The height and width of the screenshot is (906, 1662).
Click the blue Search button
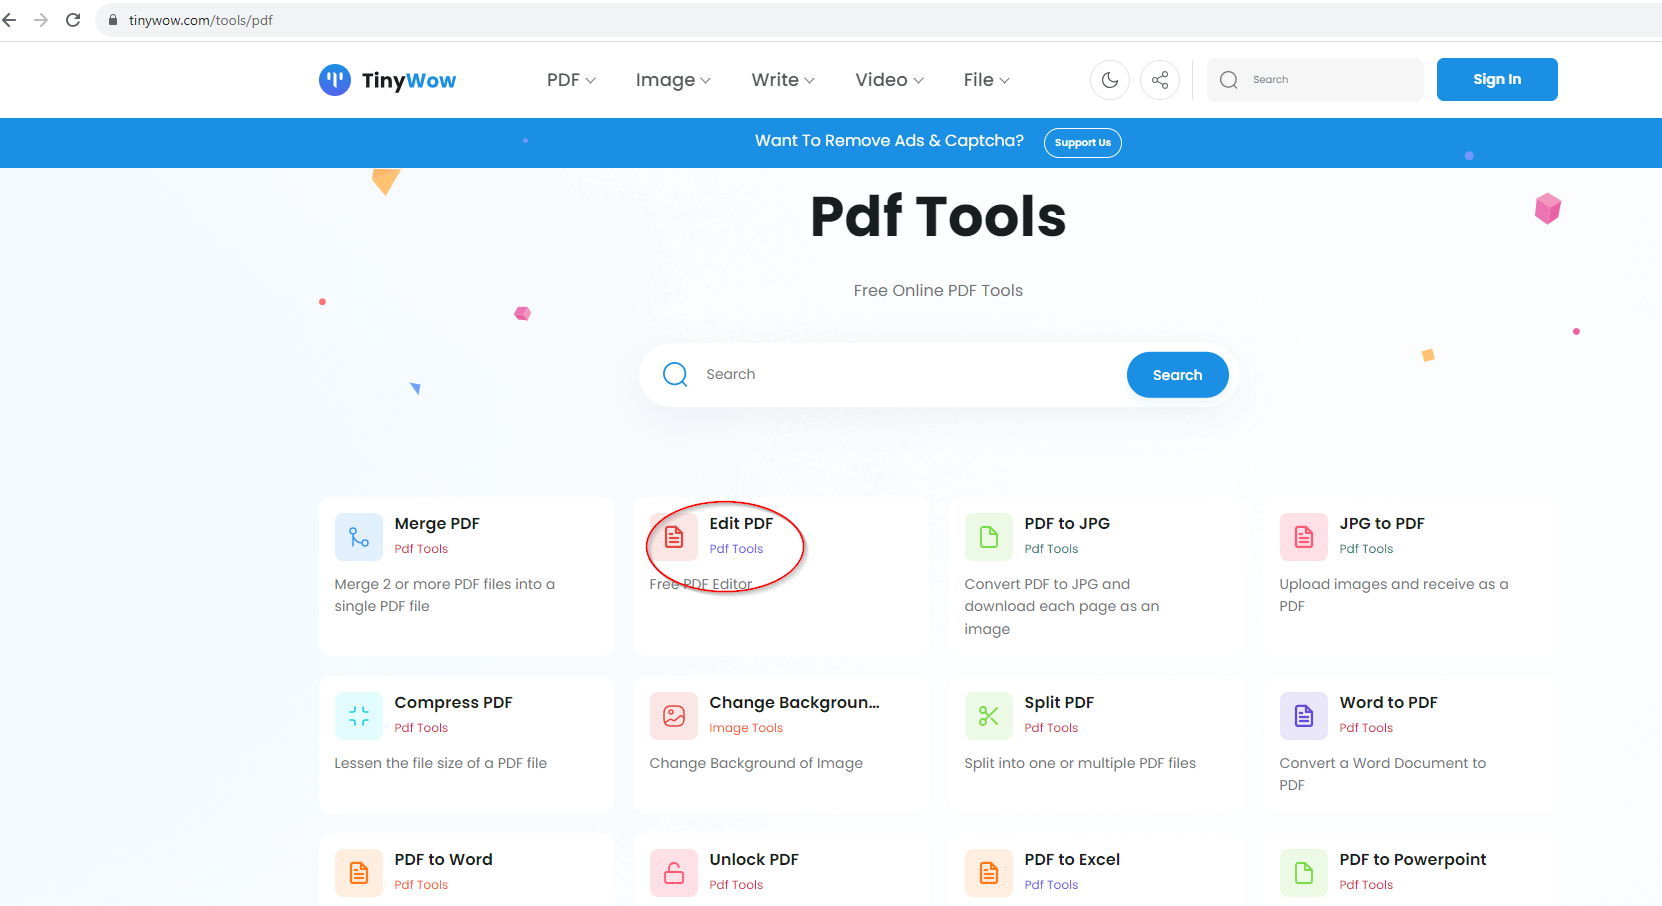[1178, 375]
